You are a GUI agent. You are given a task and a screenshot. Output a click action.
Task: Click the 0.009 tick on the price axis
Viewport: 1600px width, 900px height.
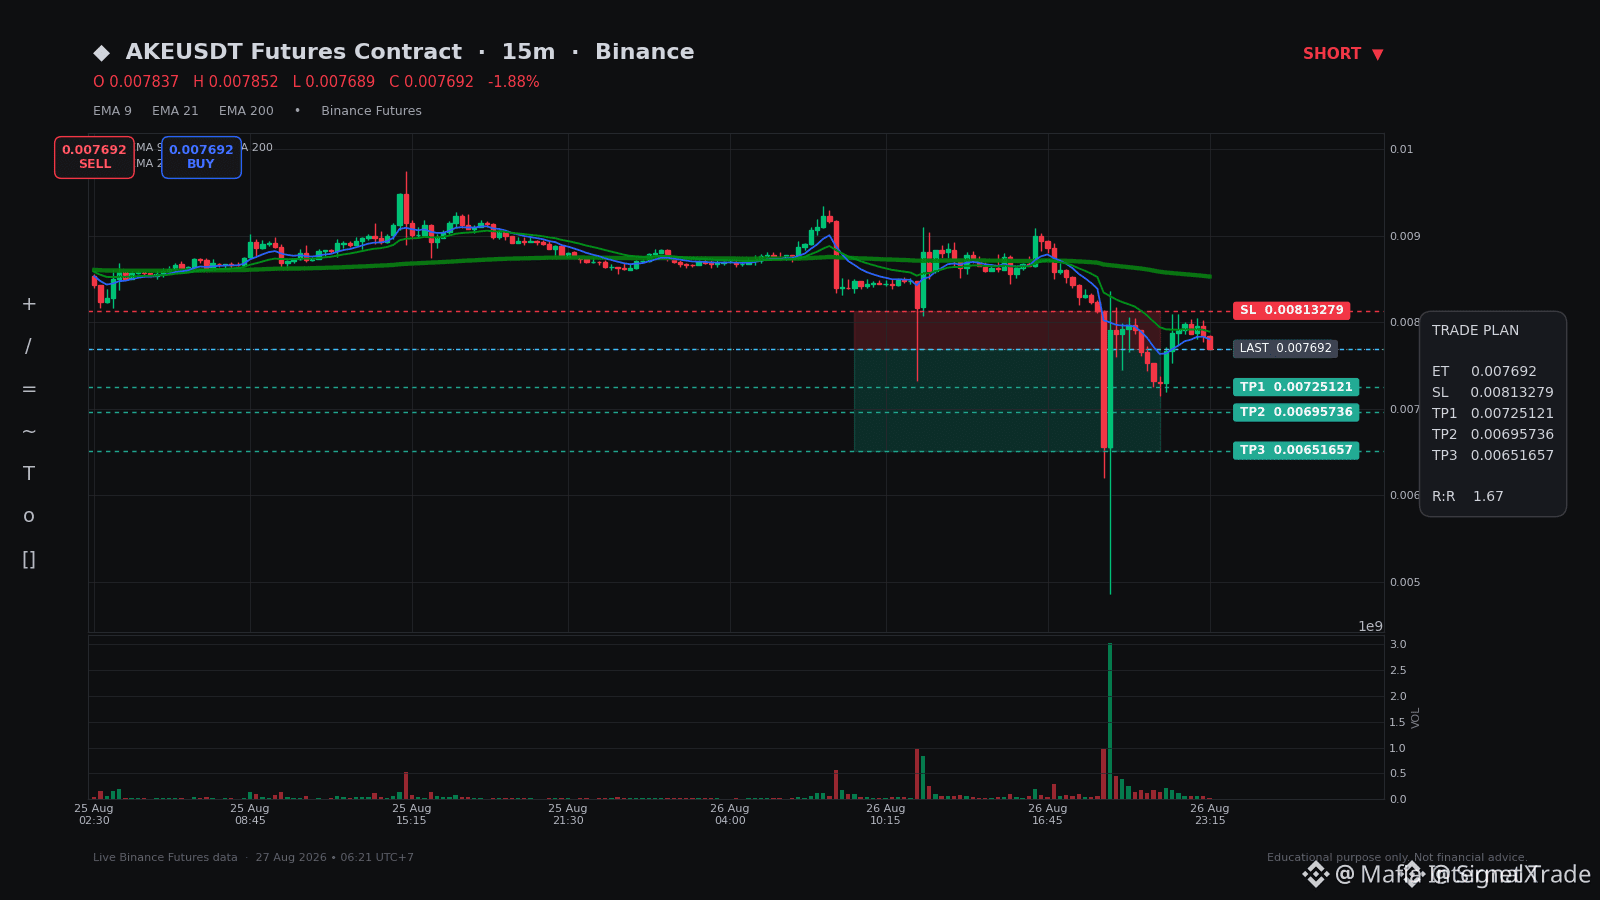(x=1405, y=237)
